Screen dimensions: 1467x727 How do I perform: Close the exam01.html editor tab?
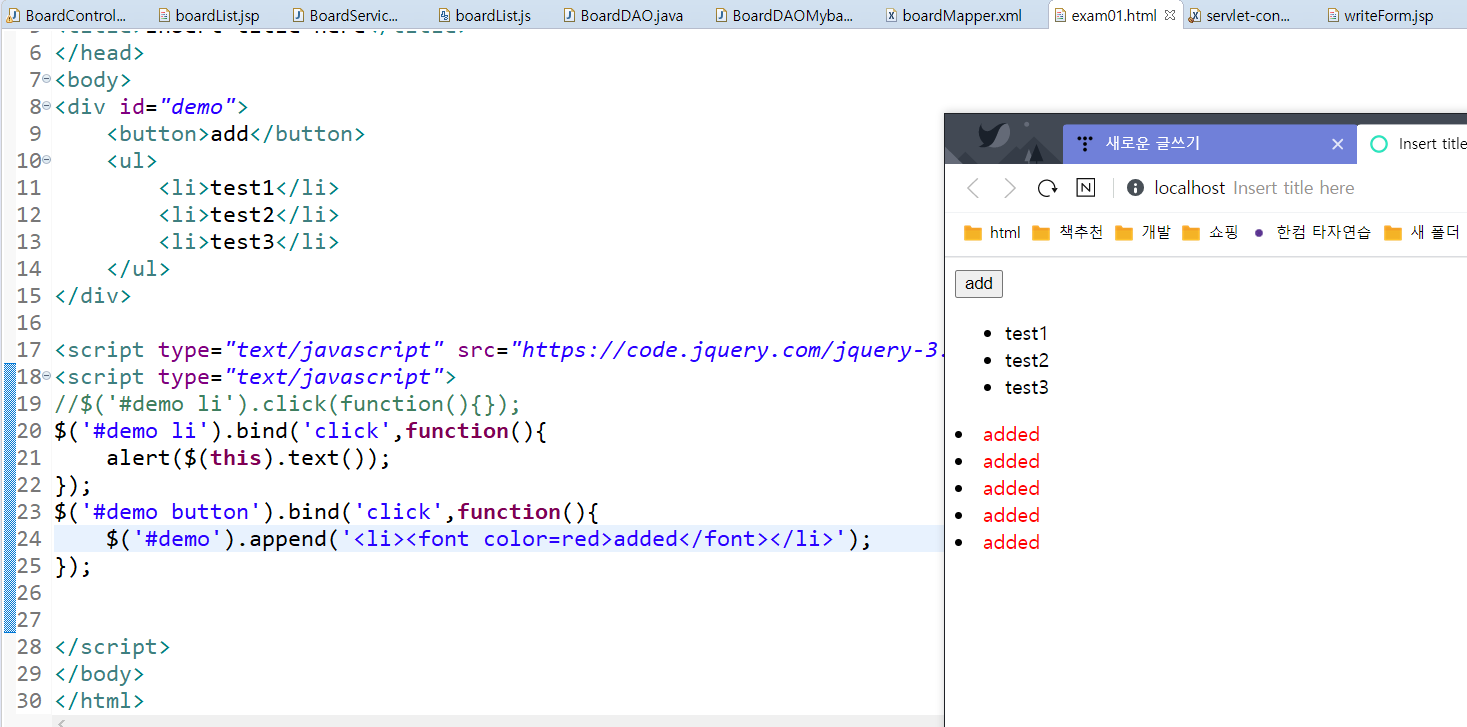(1170, 15)
